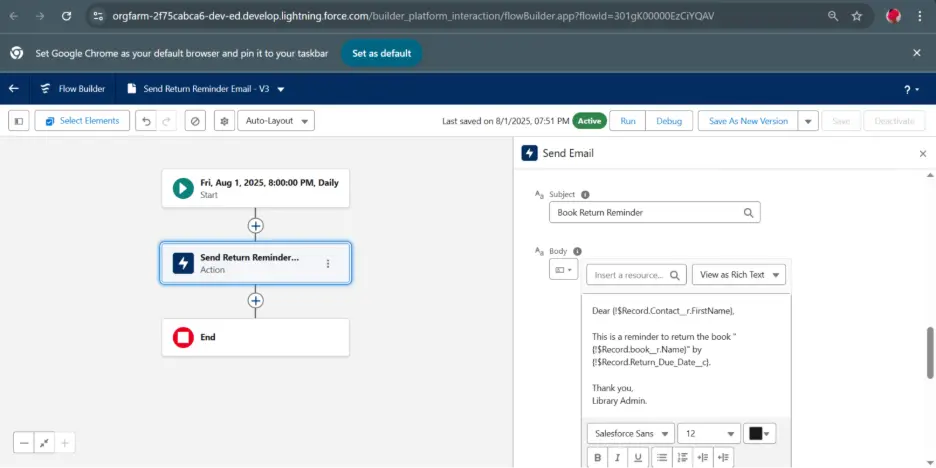Toggle bold formatting in Body editor
Image resolution: width=936 pixels, height=468 pixels.
(598, 458)
